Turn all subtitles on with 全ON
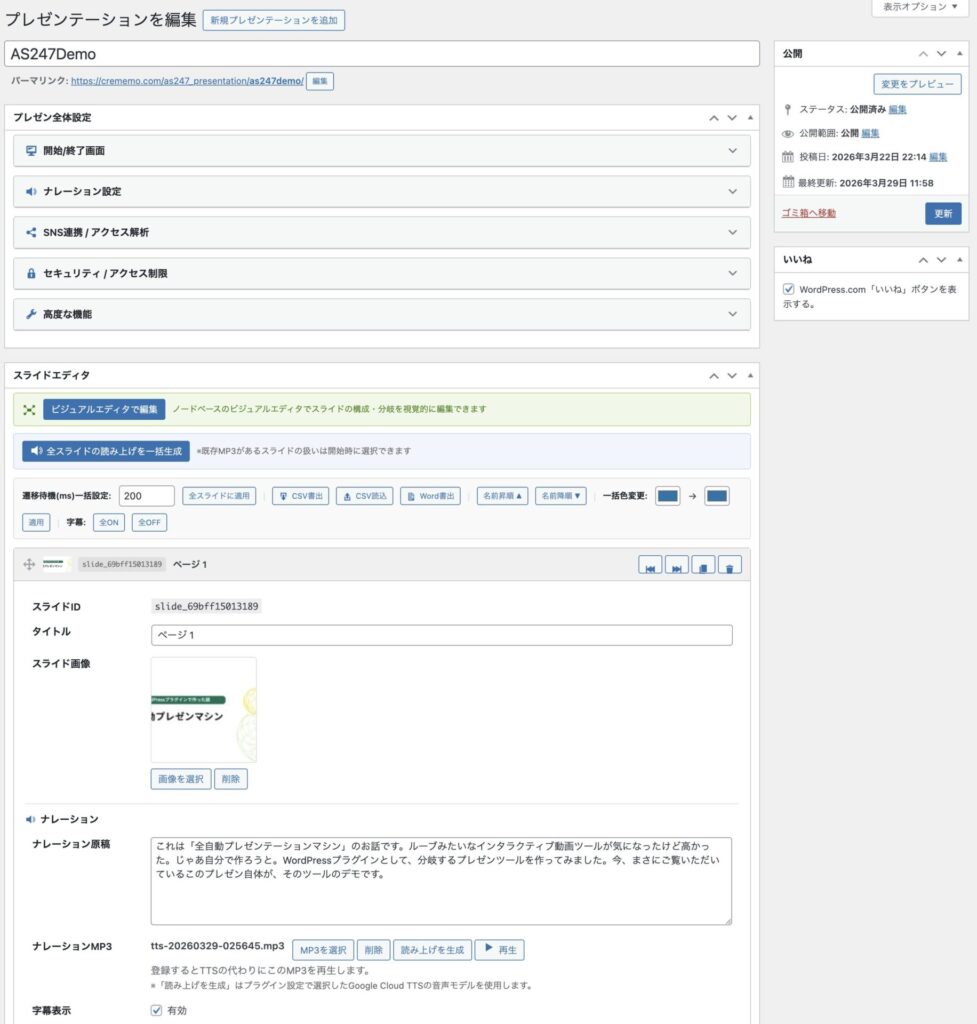Screen dimensions: 977x1024 tap(109, 522)
